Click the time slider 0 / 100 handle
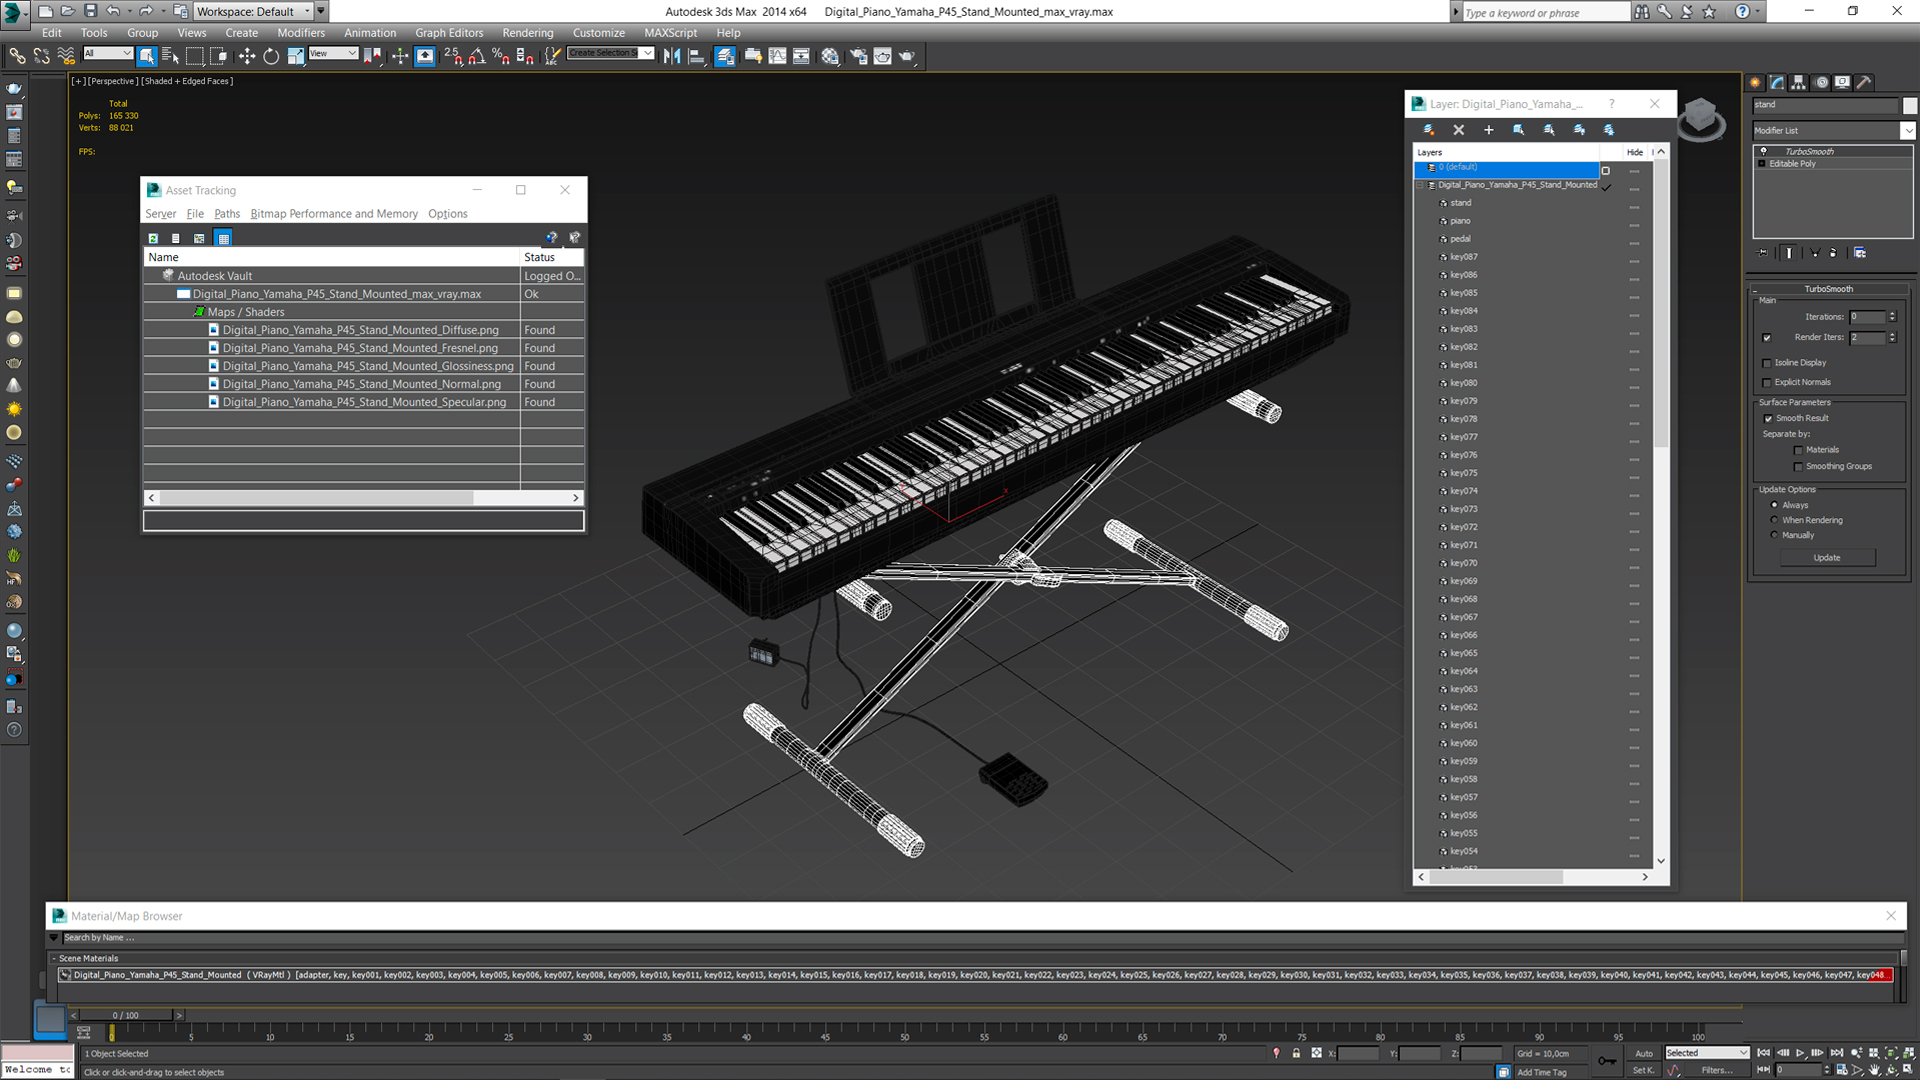1920x1080 pixels. coord(125,1015)
